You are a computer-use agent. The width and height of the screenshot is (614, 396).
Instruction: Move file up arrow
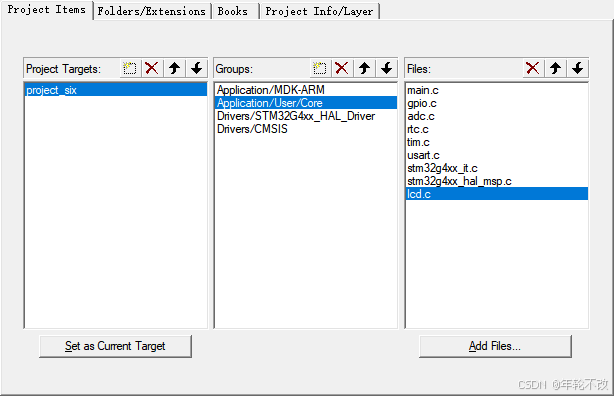click(555, 69)
